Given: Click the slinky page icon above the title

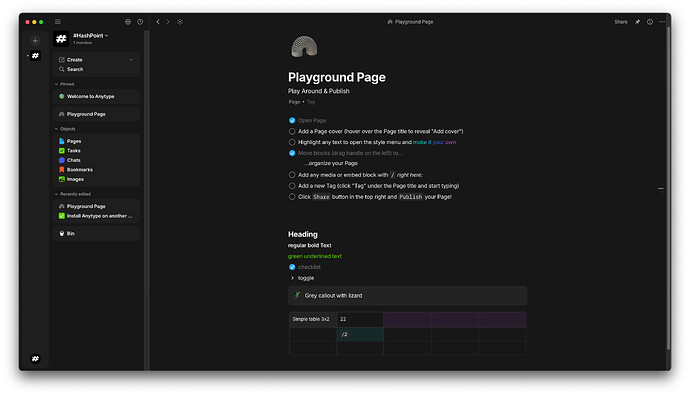Looking at the screenshot, I should (x=304, y=47).
